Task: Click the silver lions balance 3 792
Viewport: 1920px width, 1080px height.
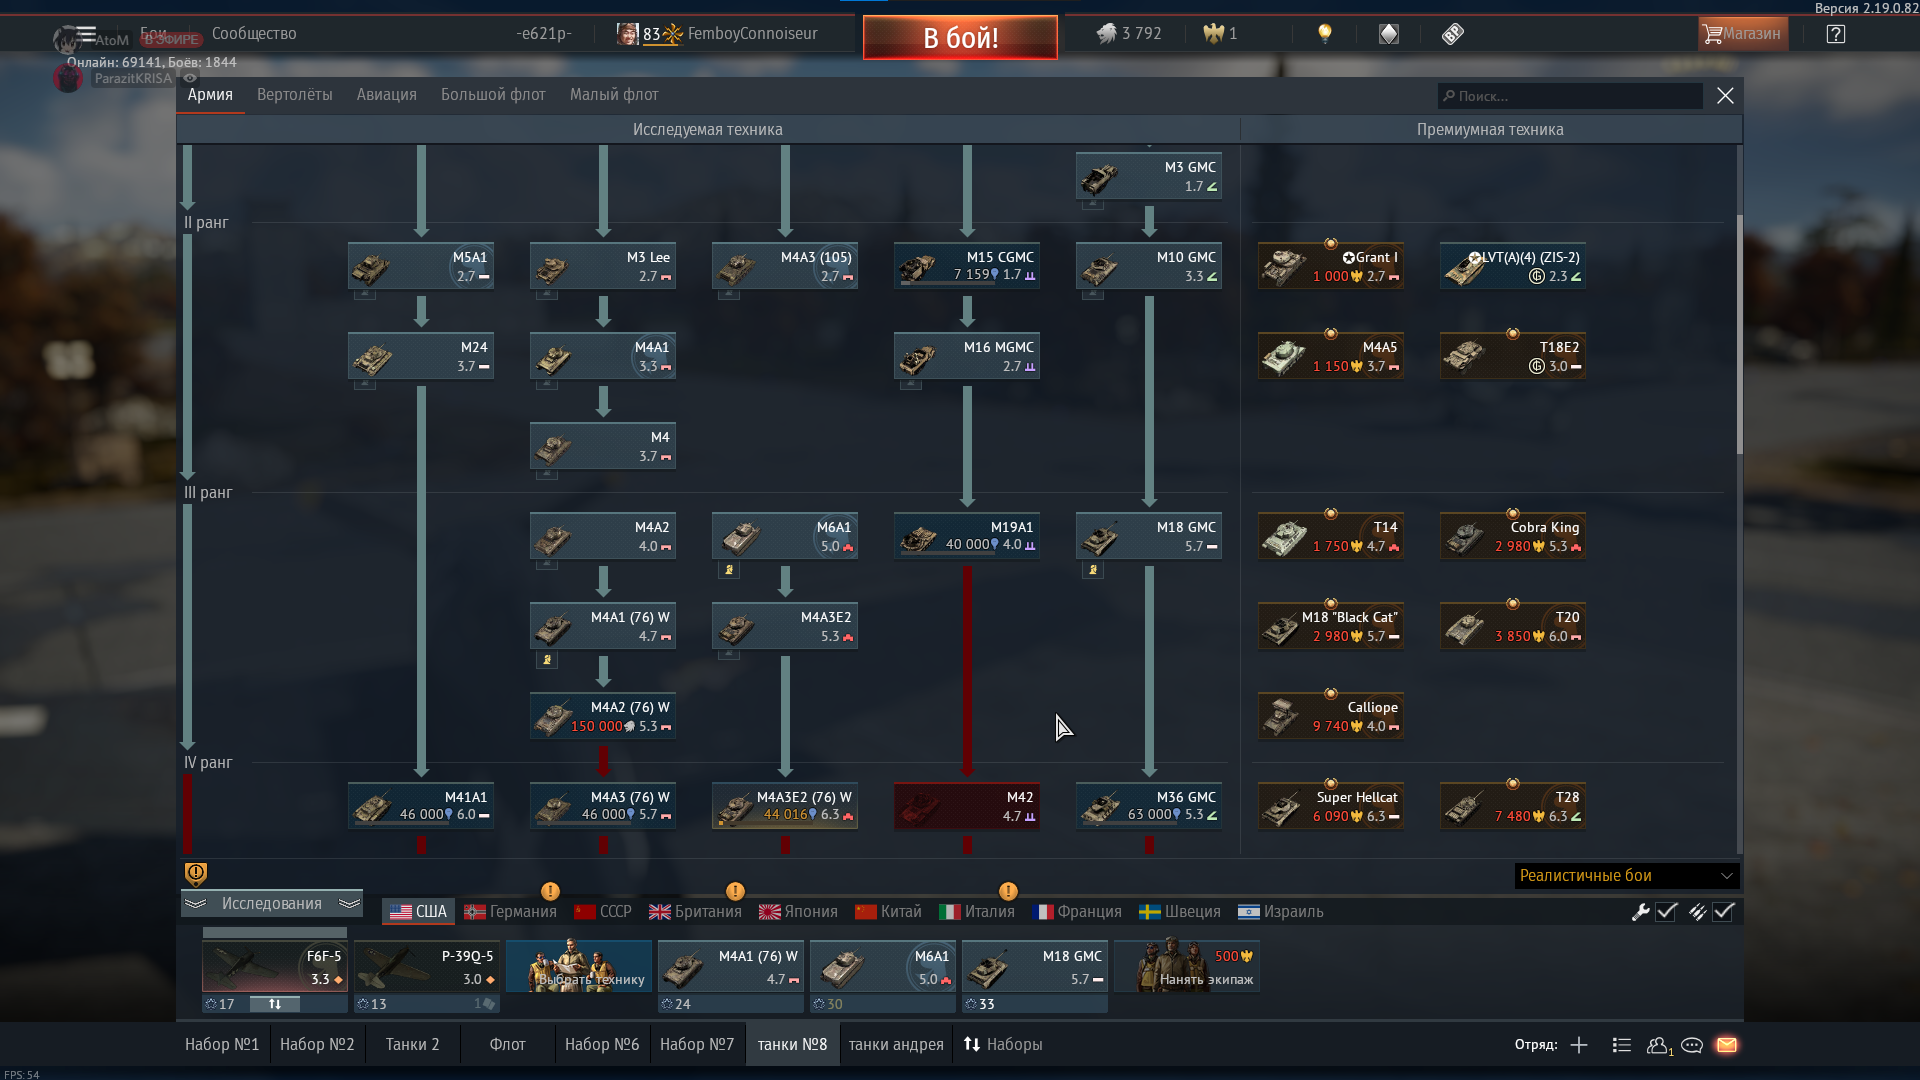Action: click(x=1129, y=34)
